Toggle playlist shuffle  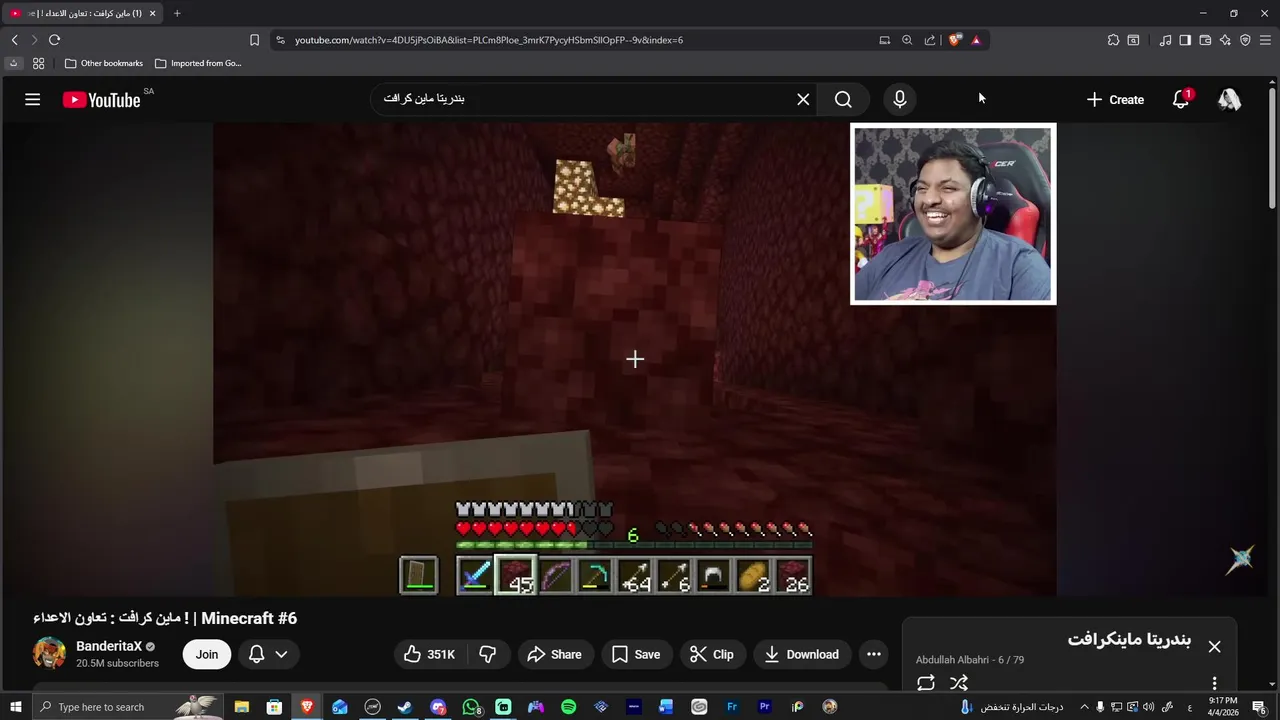point(958,683)
